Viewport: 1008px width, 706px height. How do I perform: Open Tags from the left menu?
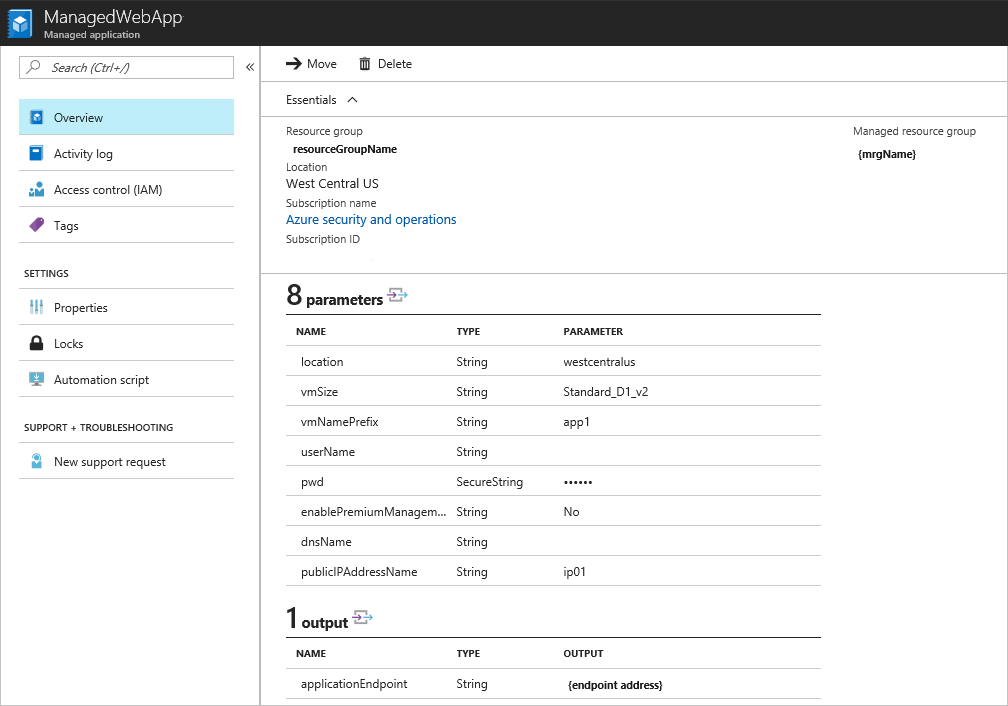pos(66,226)
